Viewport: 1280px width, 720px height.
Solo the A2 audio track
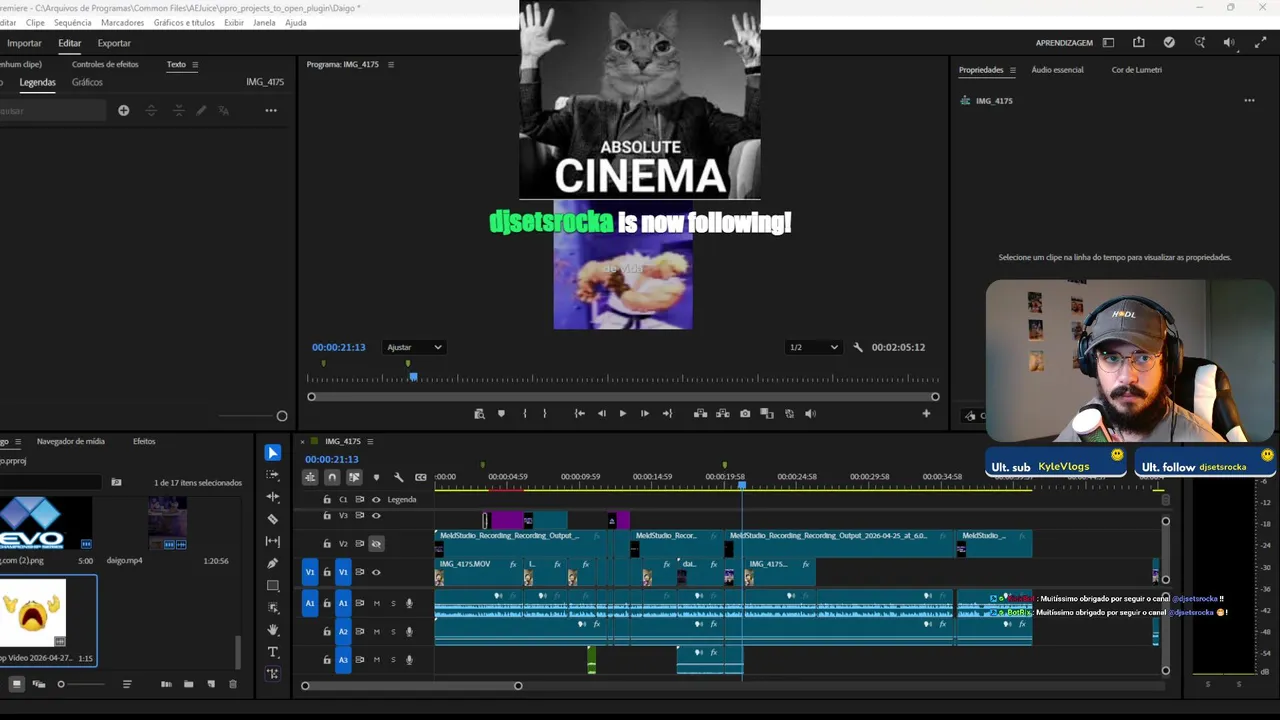[x=393, y=632]
